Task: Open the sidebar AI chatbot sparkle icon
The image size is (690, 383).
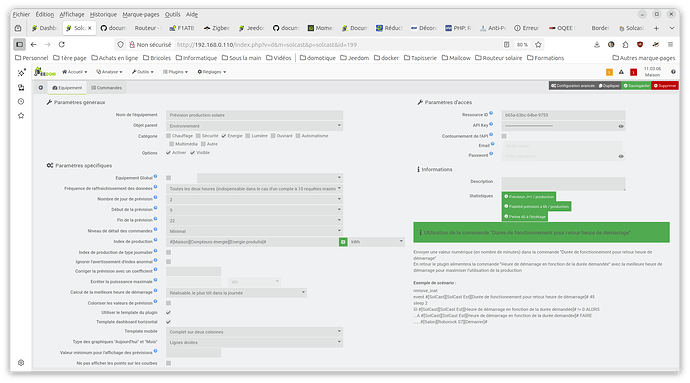Action: [x=21, y=73]
